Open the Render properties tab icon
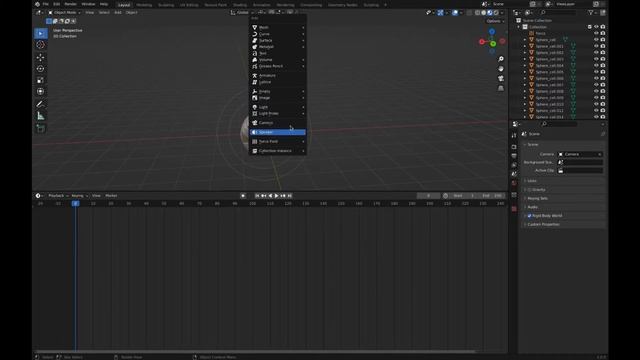This screenshot has width=640, height=360. click(514, 147)
